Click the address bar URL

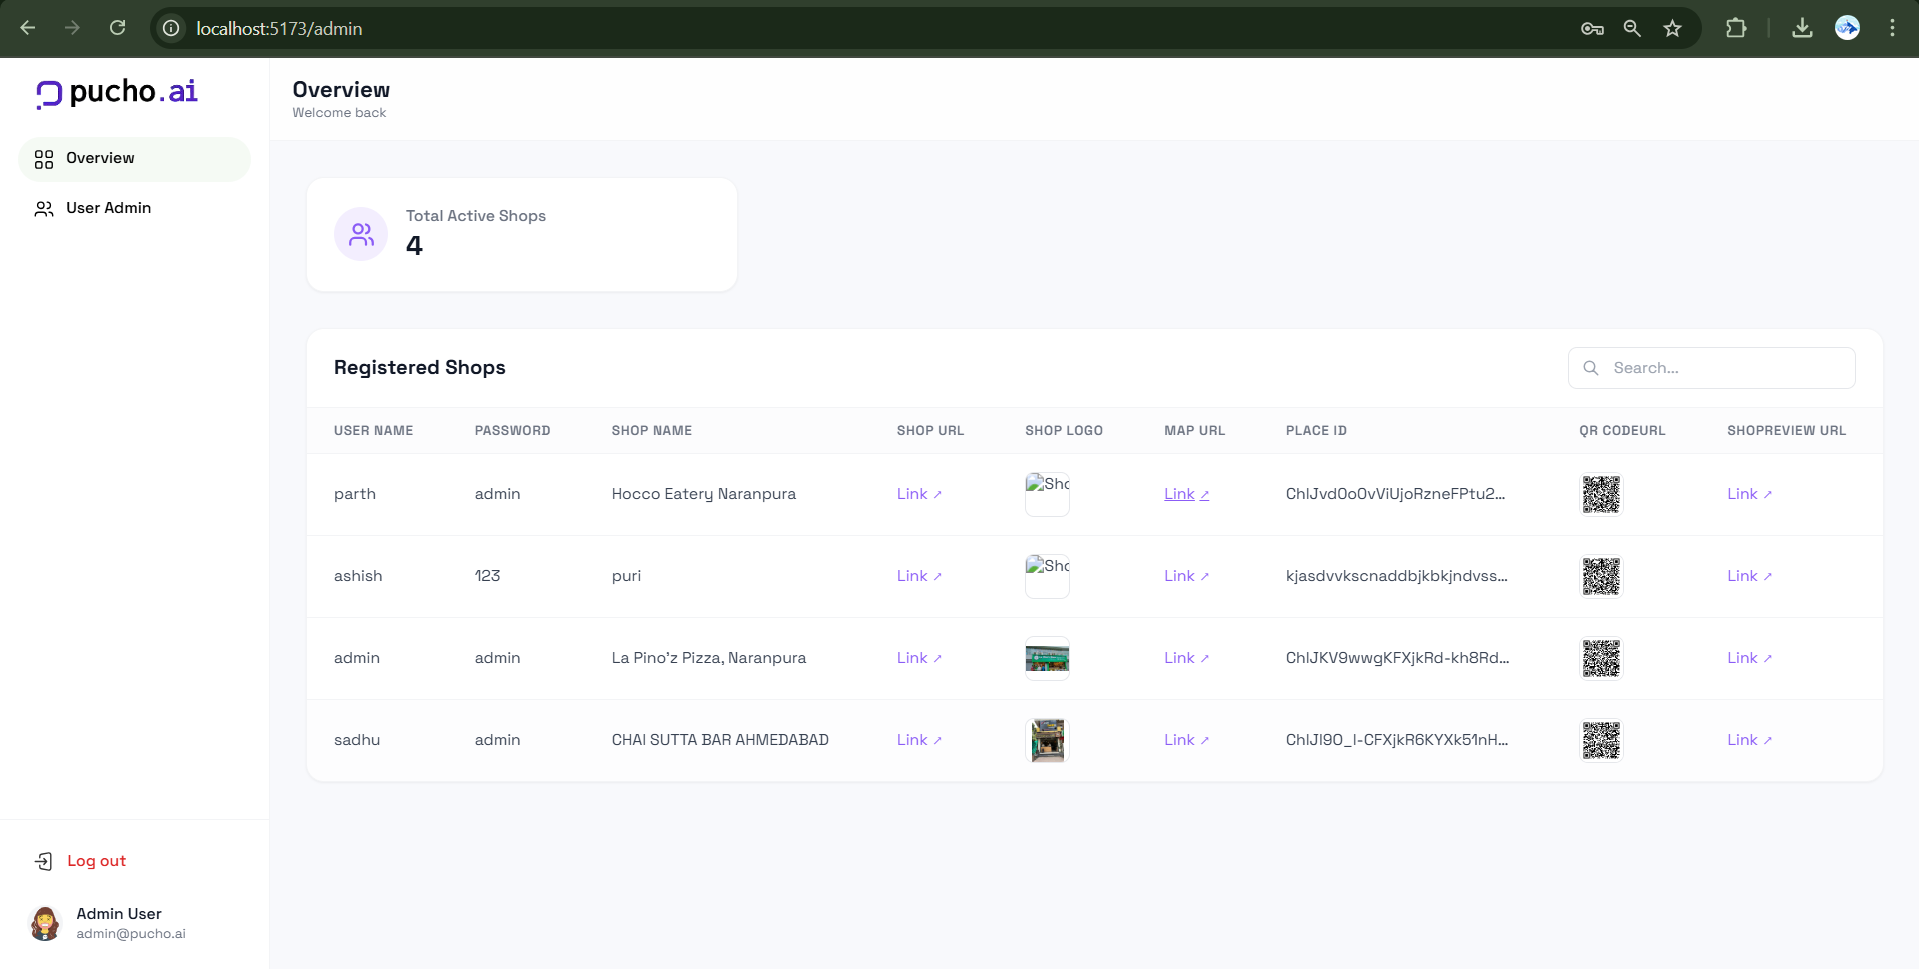(x=279, y=28)
